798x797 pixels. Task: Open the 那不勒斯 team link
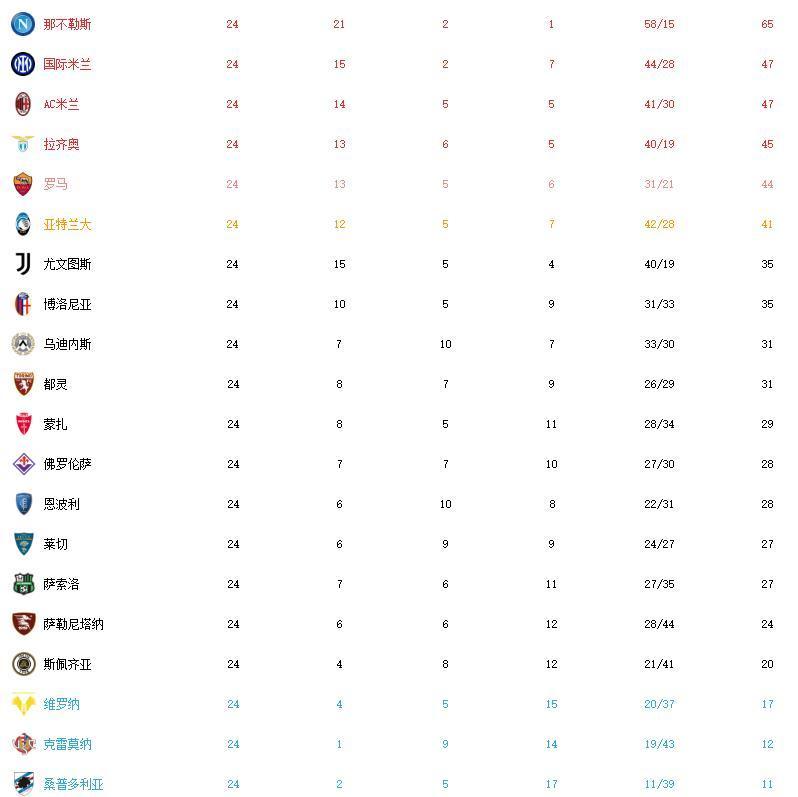coord(67,24)
